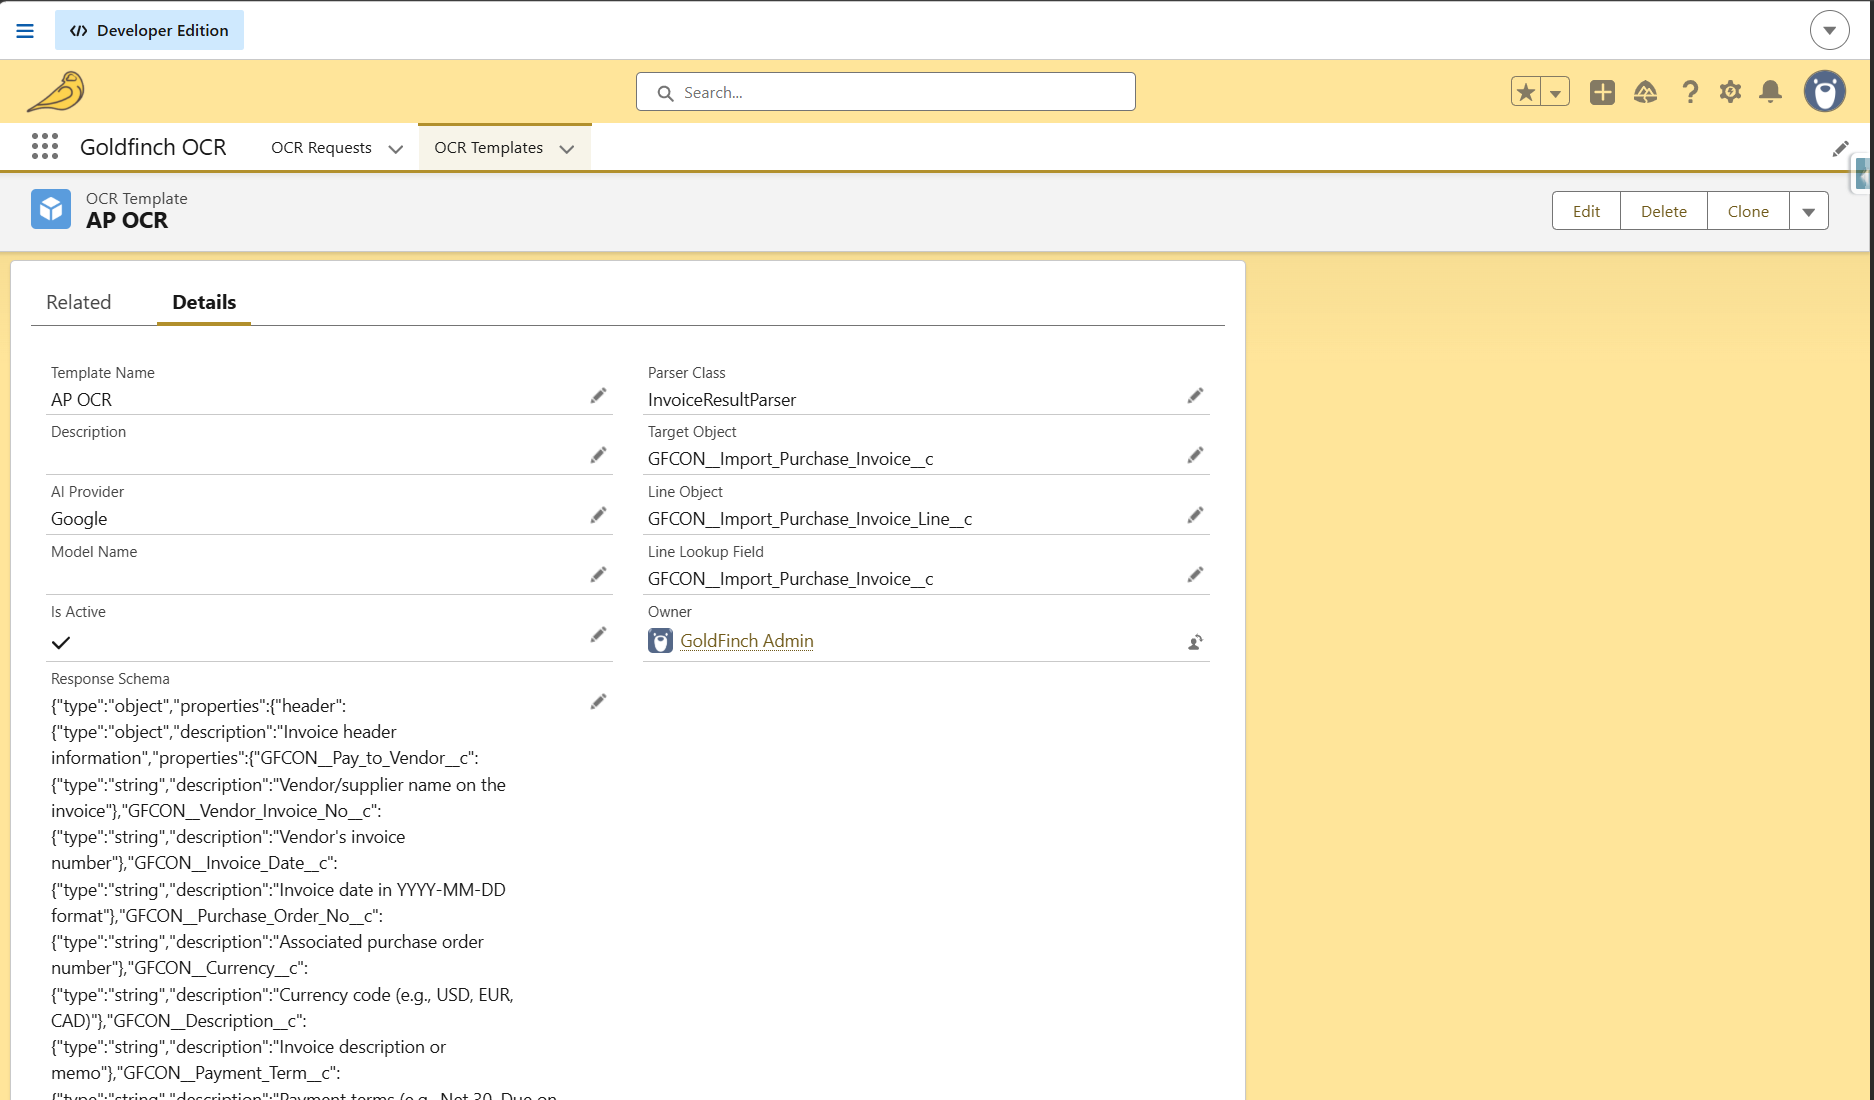Open the favorites list dropdown arrow
This screenshot has height=1100, width=1874.
(1555, 92)
